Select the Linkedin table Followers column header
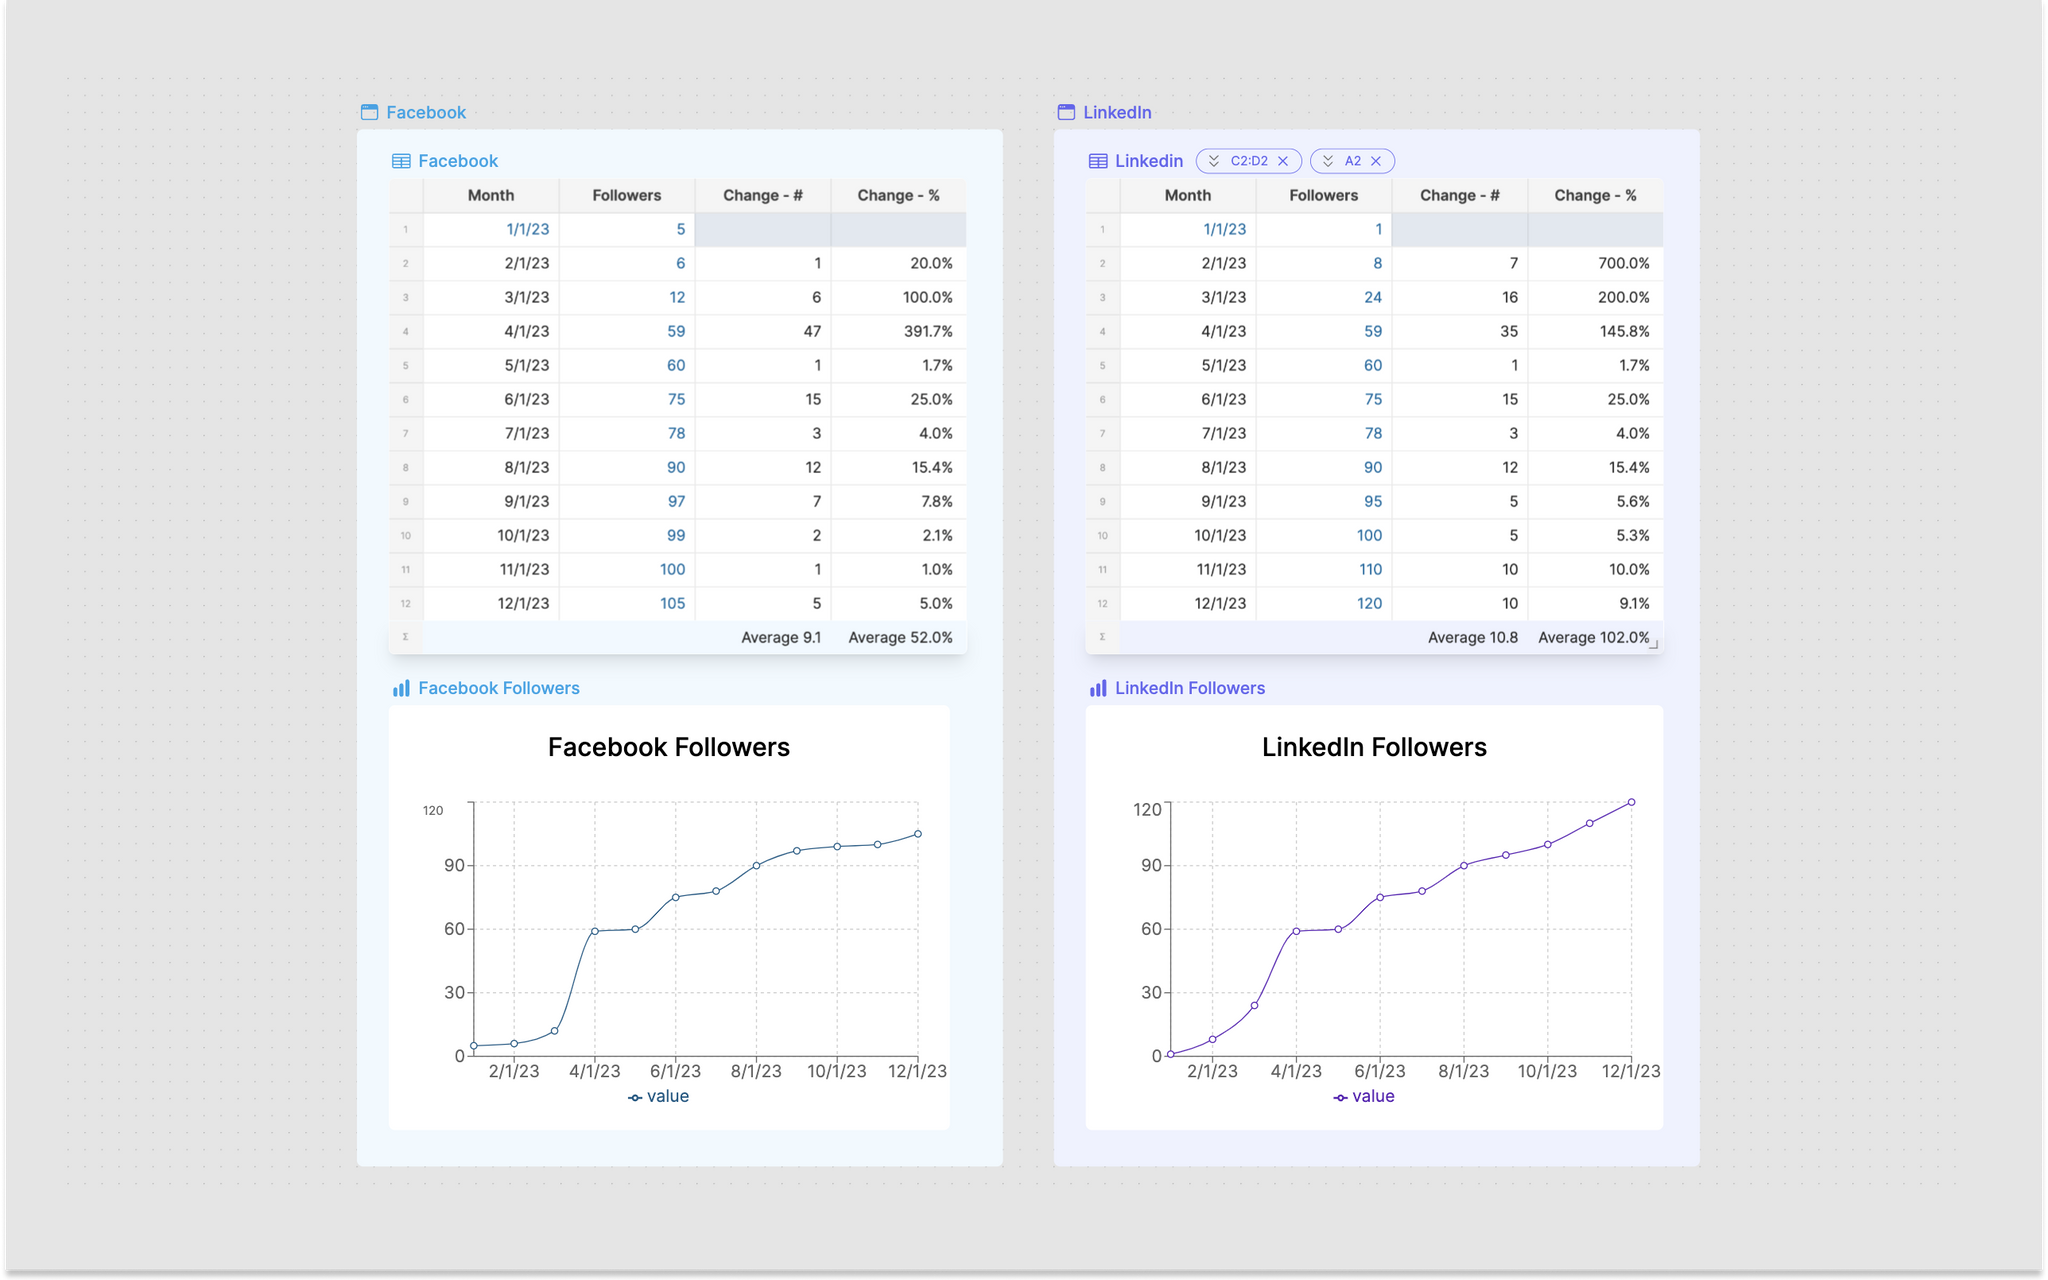This screenshot has height=1280, width=2048. coord(1324,195)
